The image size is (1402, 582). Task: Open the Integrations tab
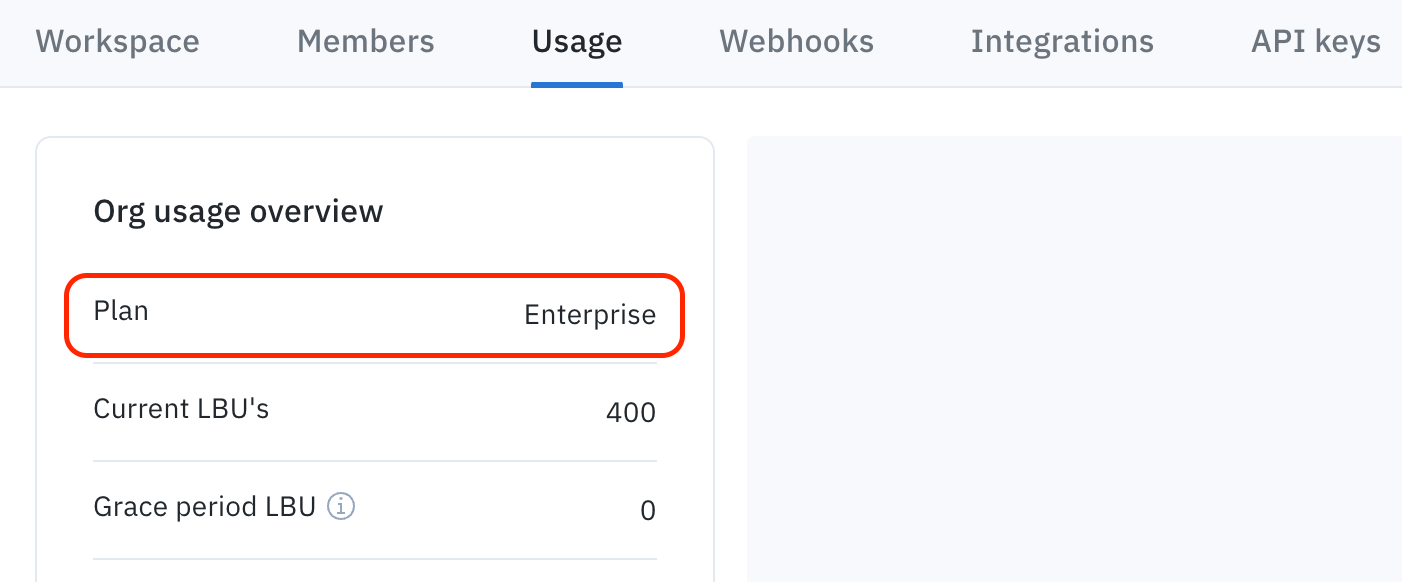coord(1062,42)
